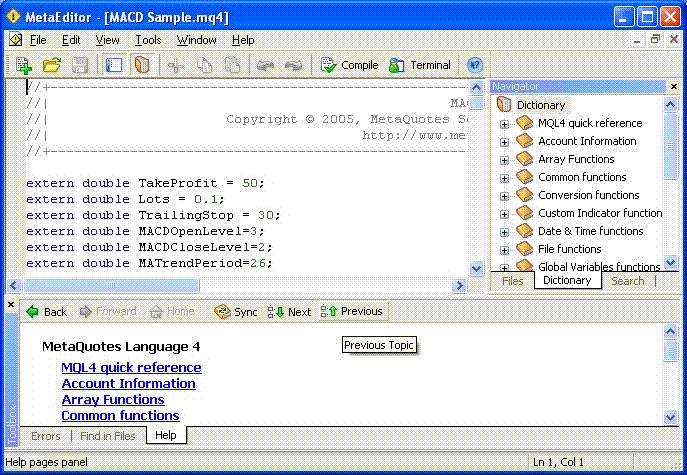Expand Account Information tree node
Screen dimensions: 687x475
[504, 142]
